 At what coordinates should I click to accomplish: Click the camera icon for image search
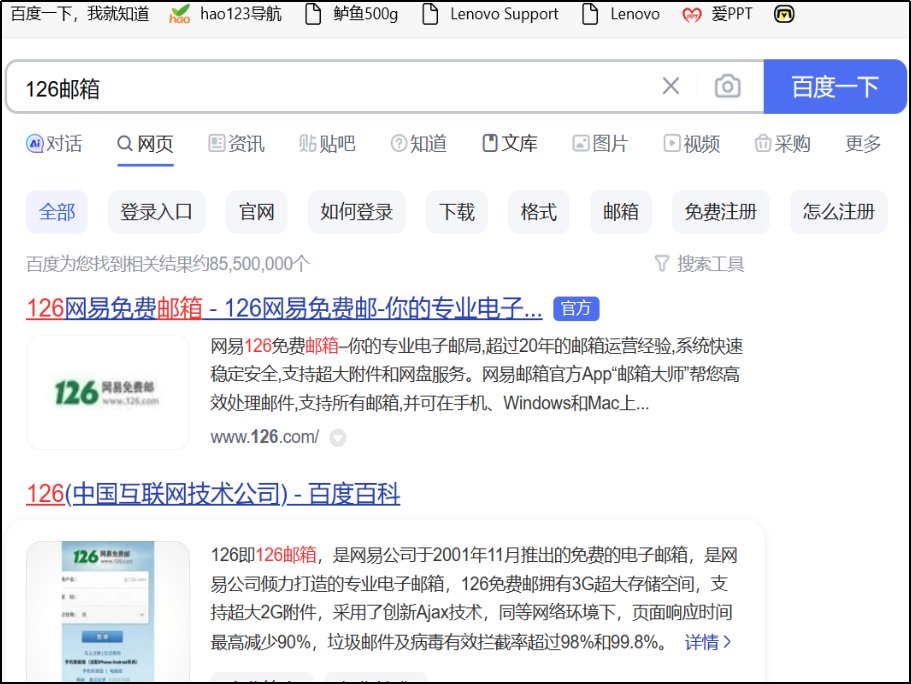(x=727, y=87)
